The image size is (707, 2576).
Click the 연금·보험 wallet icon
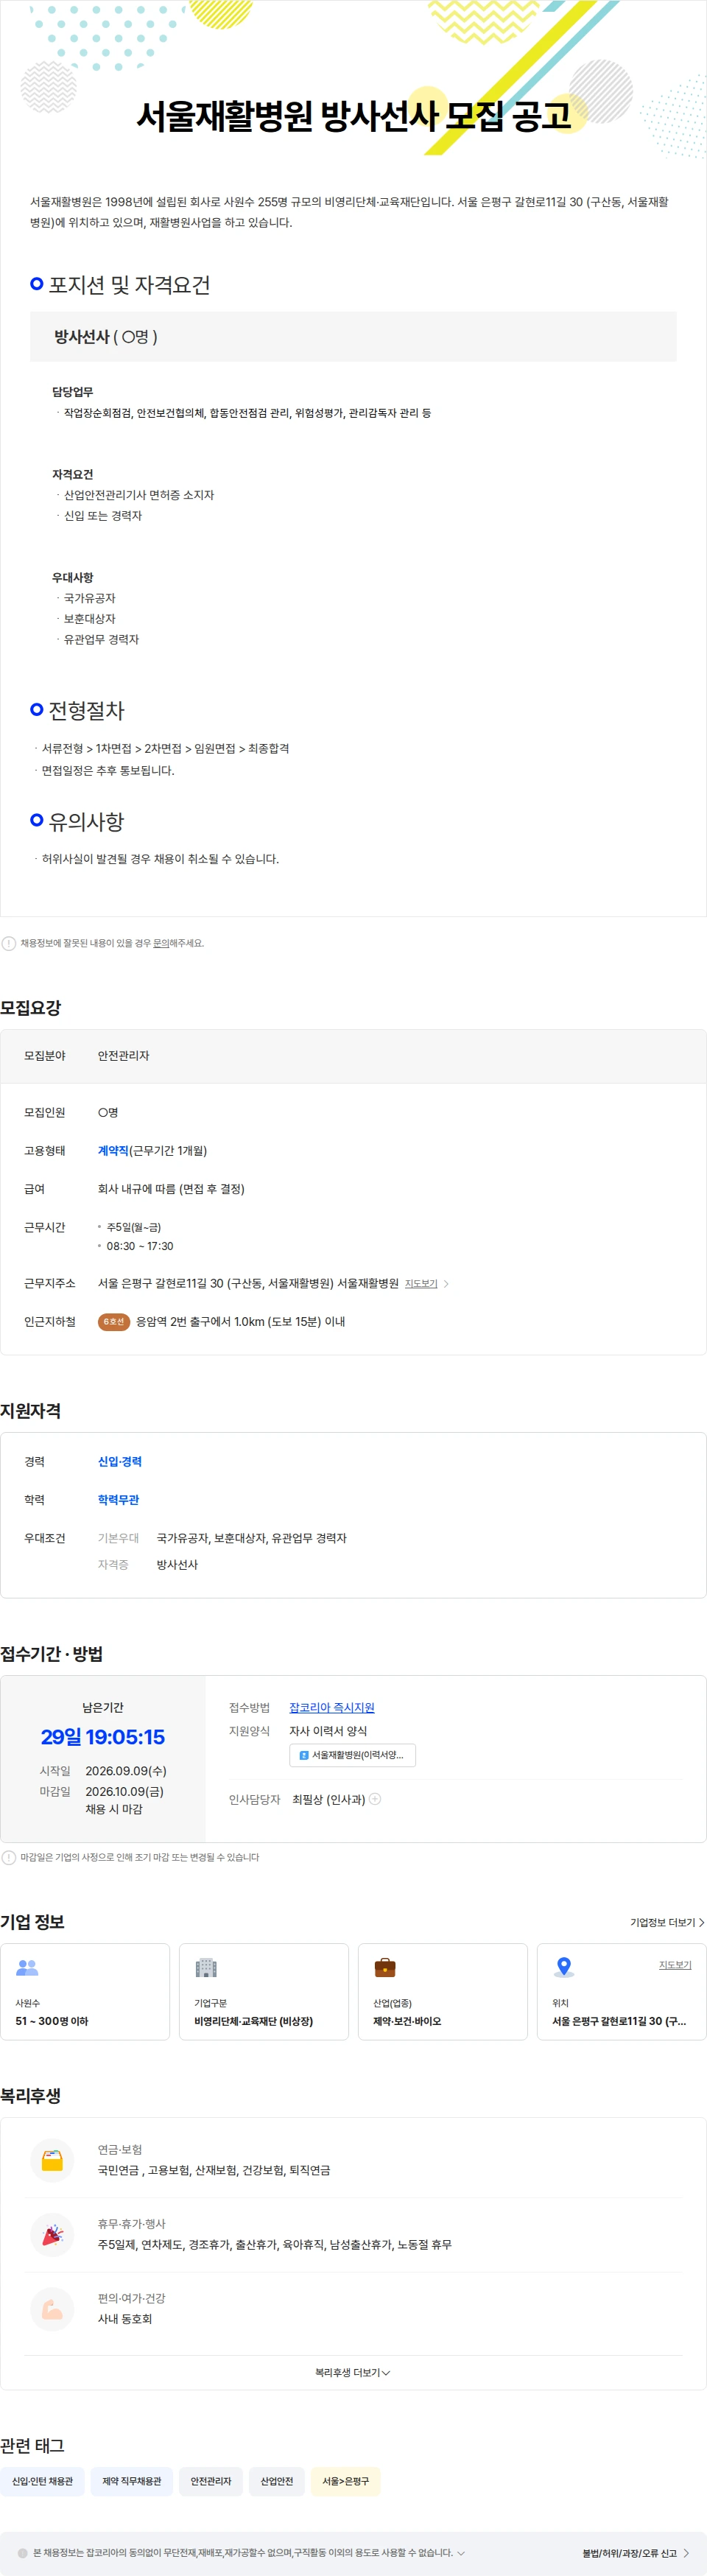click(52, 2160)
